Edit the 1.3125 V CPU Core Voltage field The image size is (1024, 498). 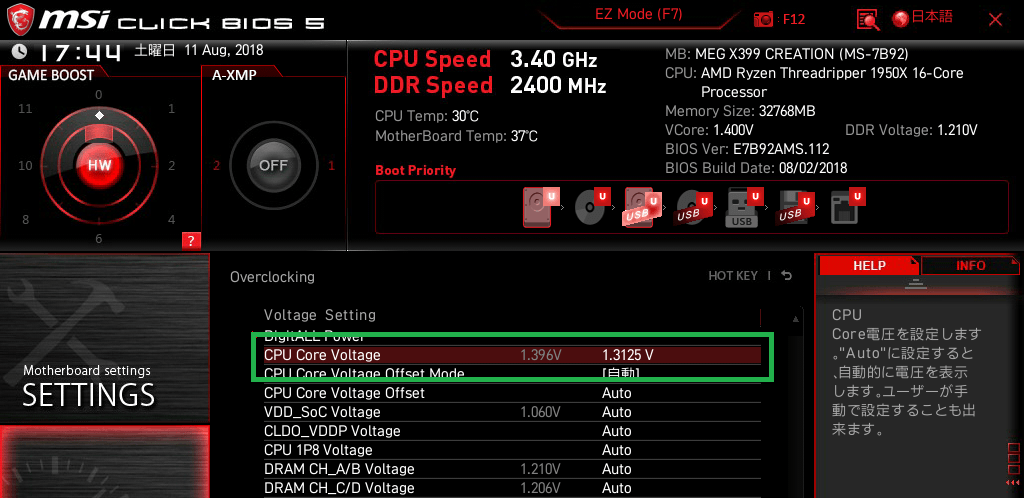point(628,355)
